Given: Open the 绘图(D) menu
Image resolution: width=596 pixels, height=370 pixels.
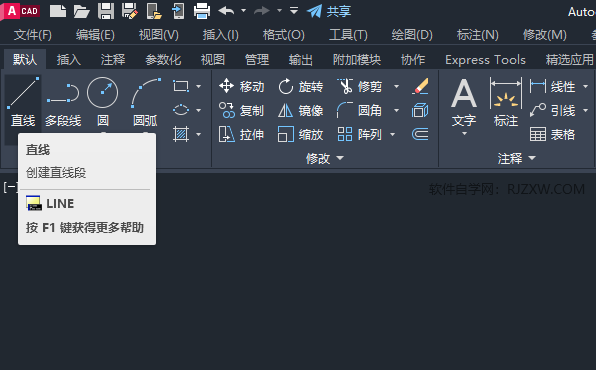Looking at the screenshot, I should [x=412, y=35].
